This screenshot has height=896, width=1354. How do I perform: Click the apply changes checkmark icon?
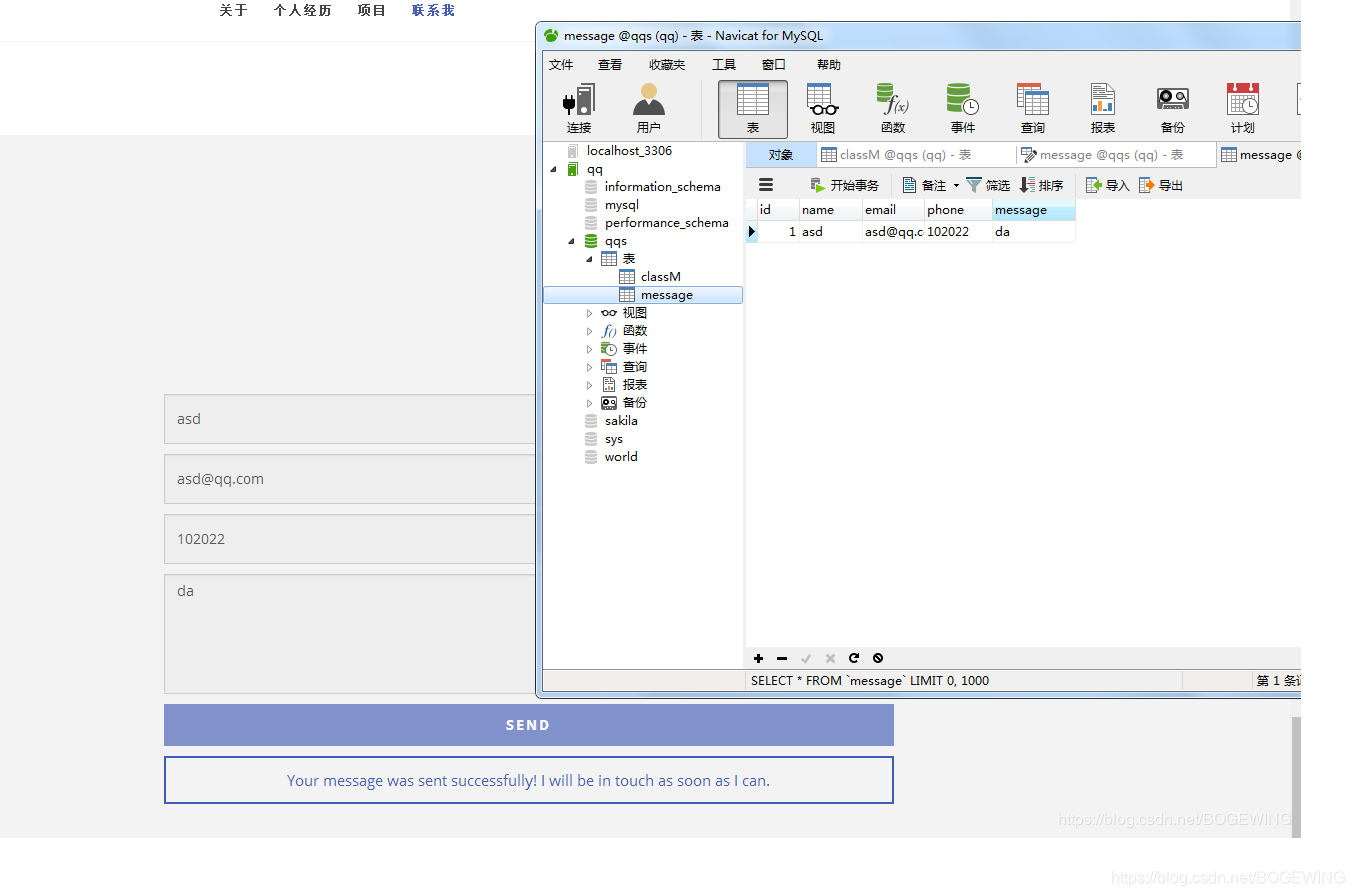(x=806, y=658)
